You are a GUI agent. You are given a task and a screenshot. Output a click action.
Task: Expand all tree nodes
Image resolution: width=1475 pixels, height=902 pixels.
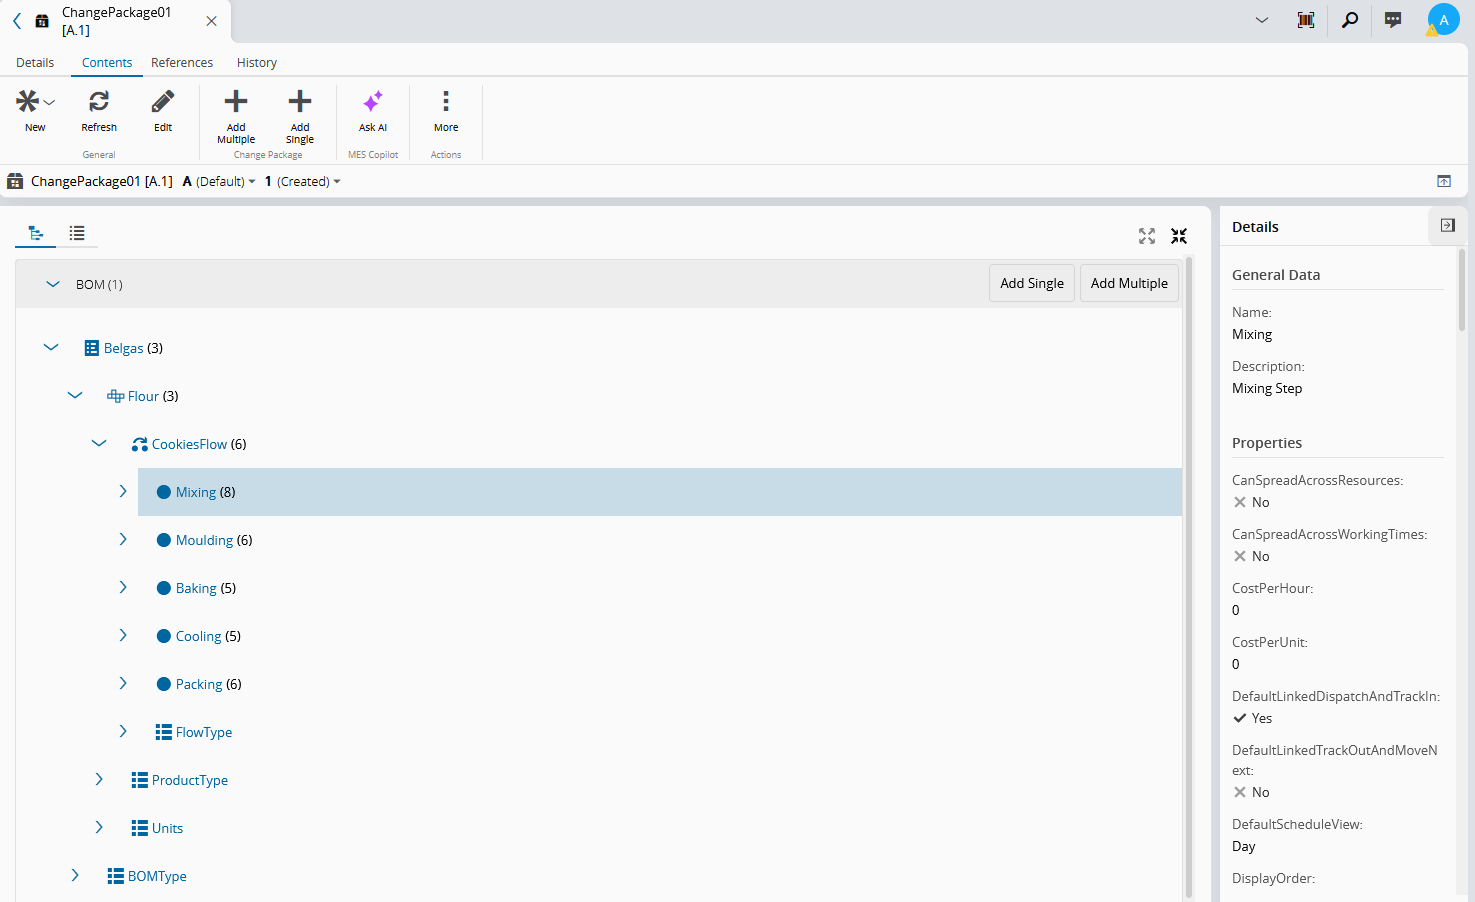point(1147,236)
